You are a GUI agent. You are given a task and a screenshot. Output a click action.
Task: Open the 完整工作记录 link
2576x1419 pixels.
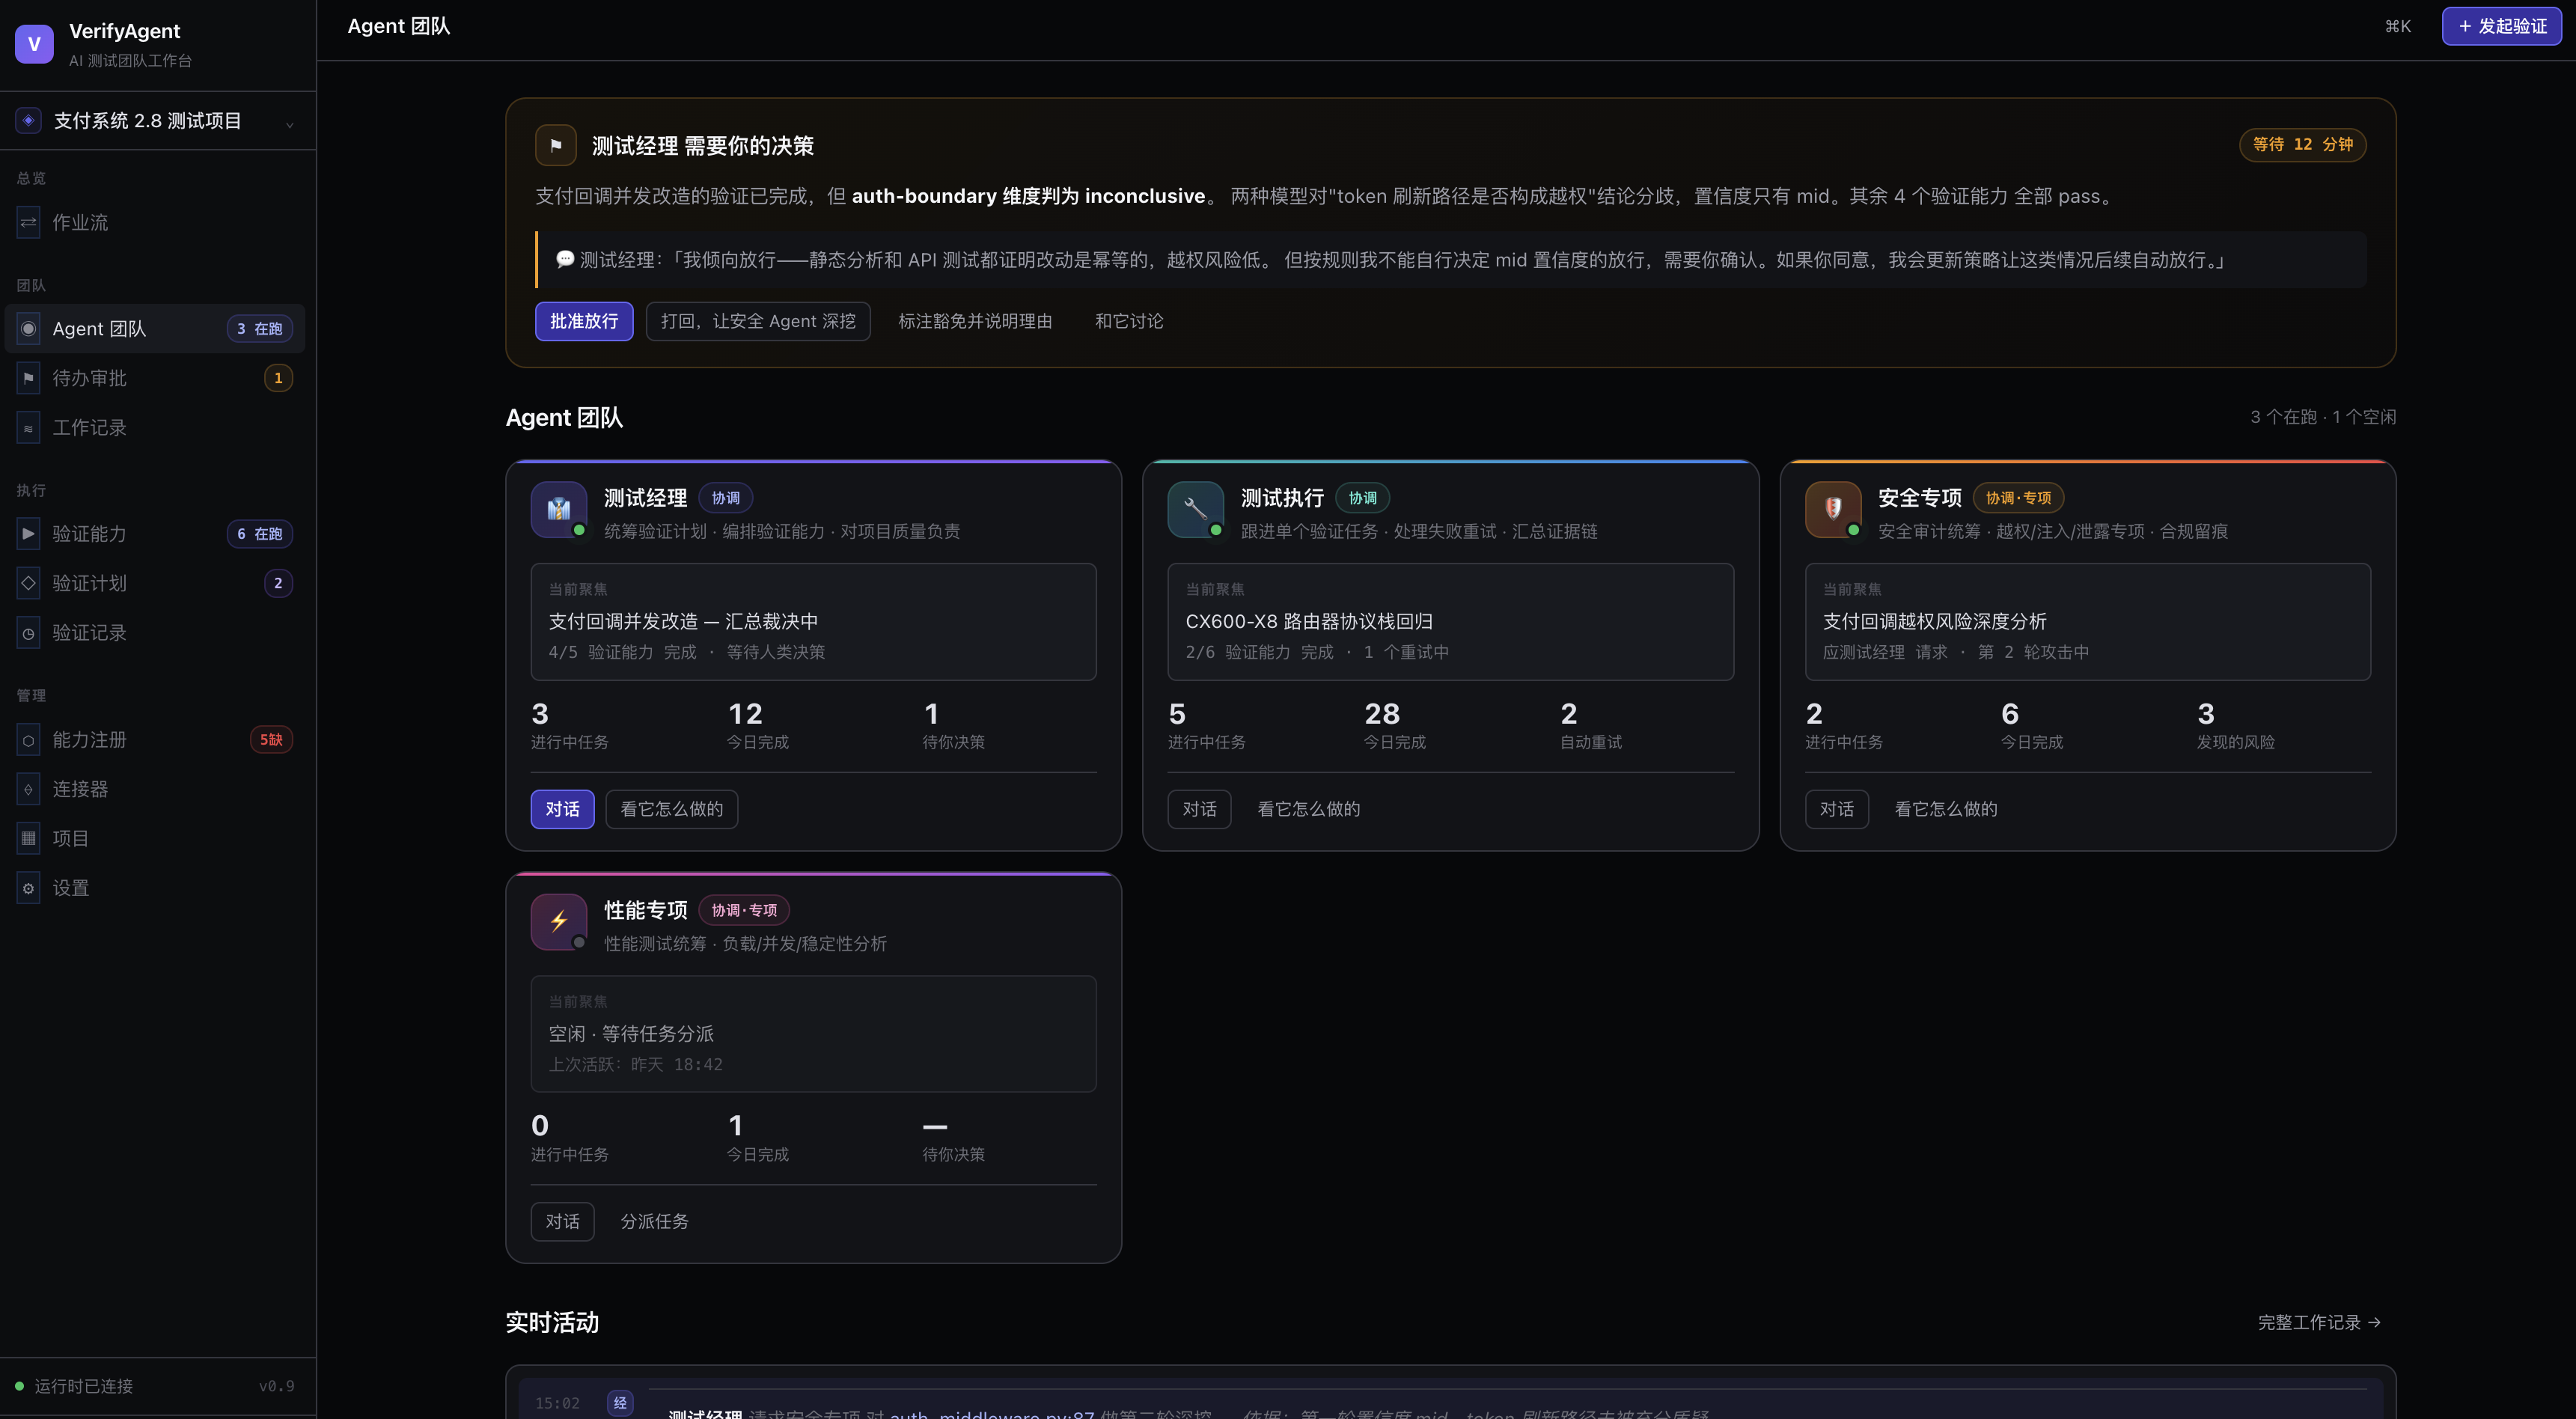pos(2320,1322)
